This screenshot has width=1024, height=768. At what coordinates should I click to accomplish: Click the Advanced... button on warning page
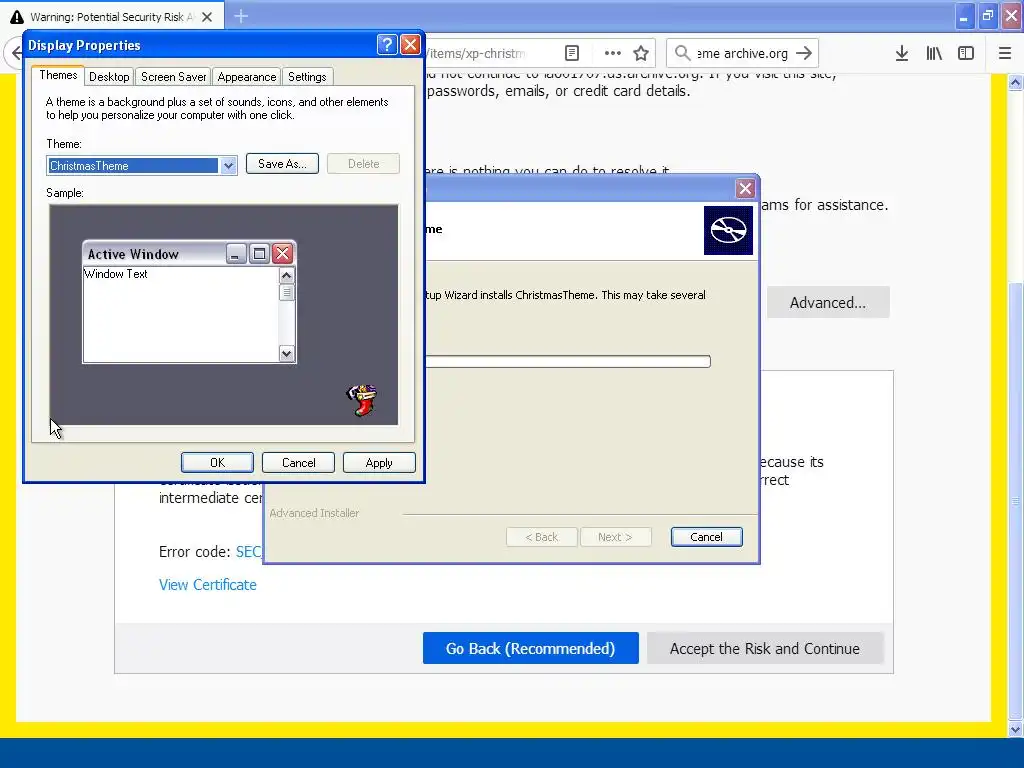click(x=827, y=302)
